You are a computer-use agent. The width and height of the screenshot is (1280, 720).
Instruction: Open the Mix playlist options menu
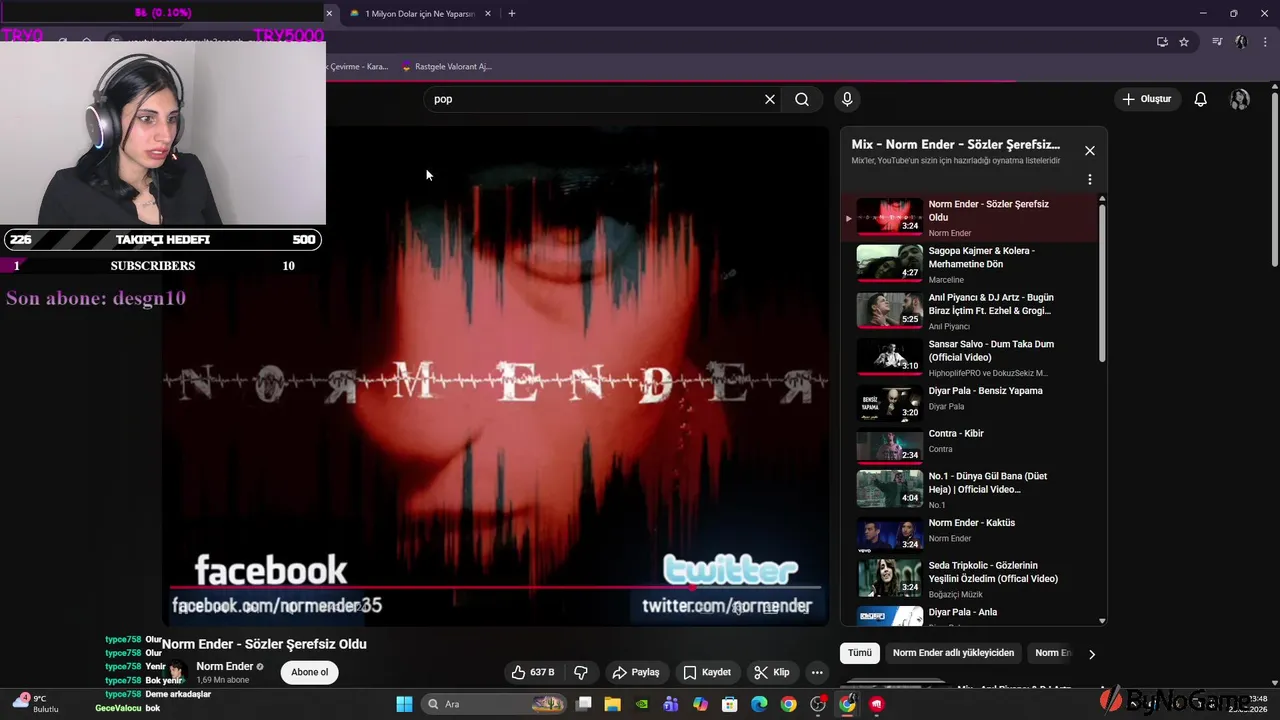click(x=1090, y=180)
